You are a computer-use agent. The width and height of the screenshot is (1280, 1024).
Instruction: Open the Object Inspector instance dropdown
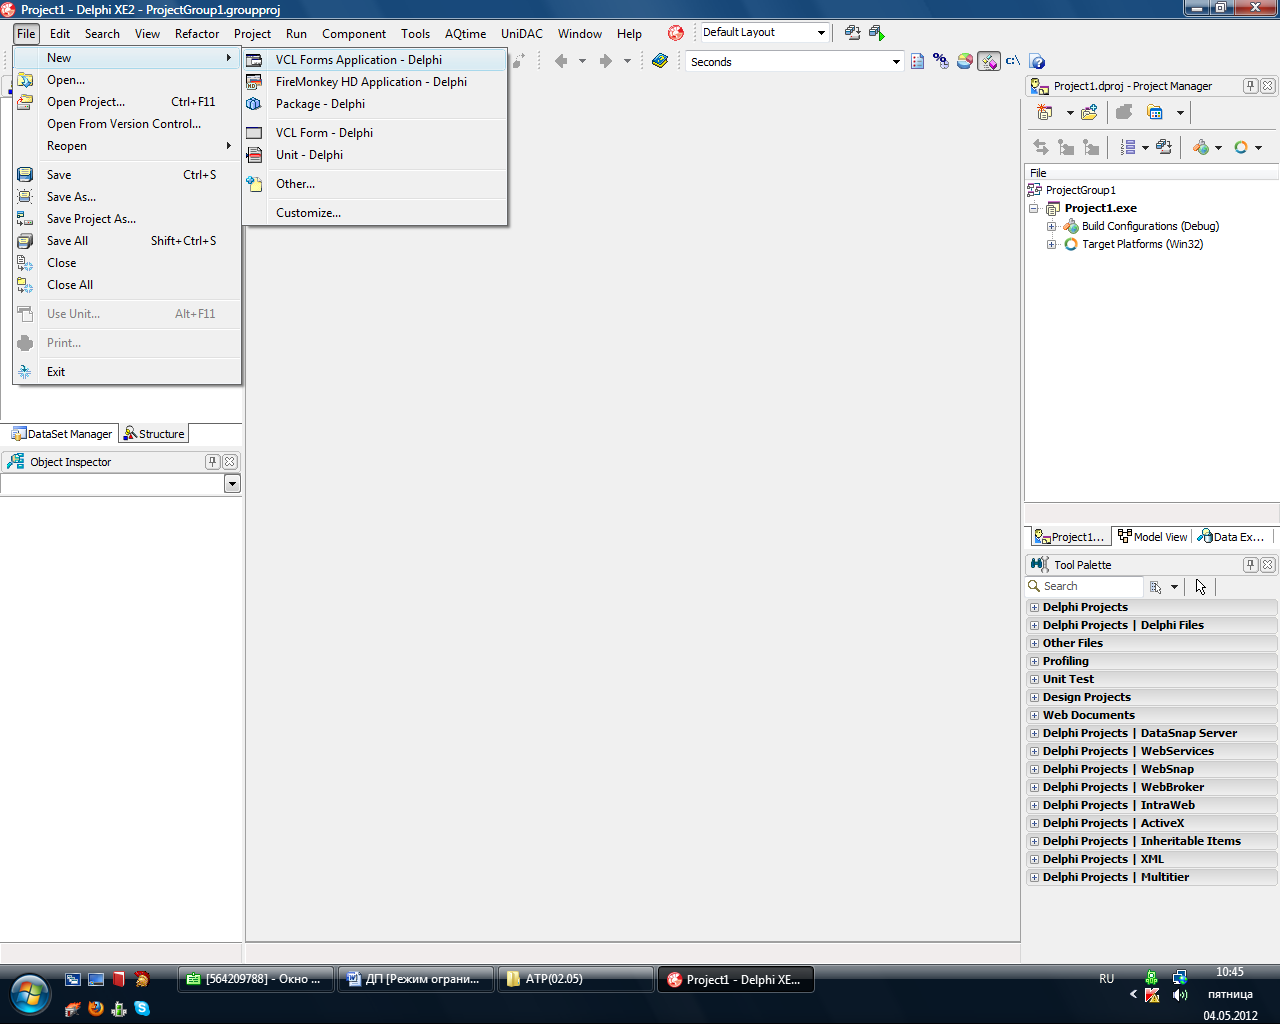[232, 484]
